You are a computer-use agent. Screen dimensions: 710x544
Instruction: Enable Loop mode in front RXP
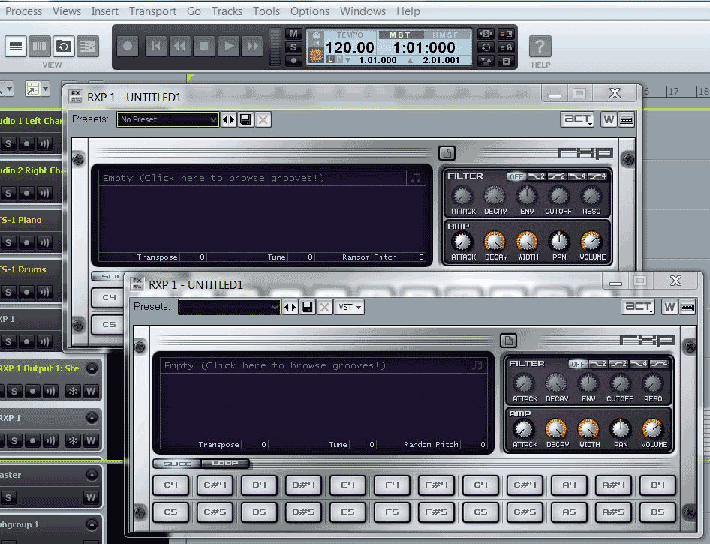(225, 463)
